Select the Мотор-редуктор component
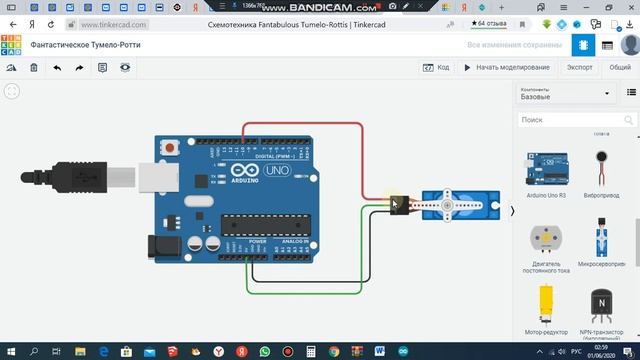The width and height of the screenshot is (640, 360). (546, 310)
